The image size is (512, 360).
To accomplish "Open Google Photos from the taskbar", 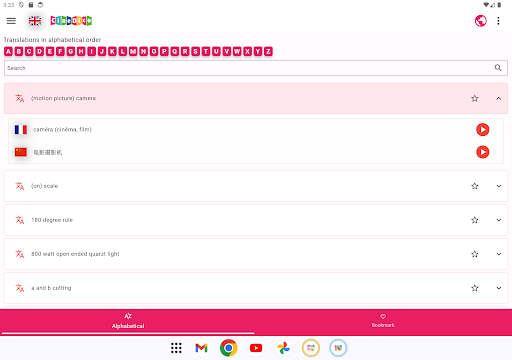I will pyautogui.click(x=283, y=348).
